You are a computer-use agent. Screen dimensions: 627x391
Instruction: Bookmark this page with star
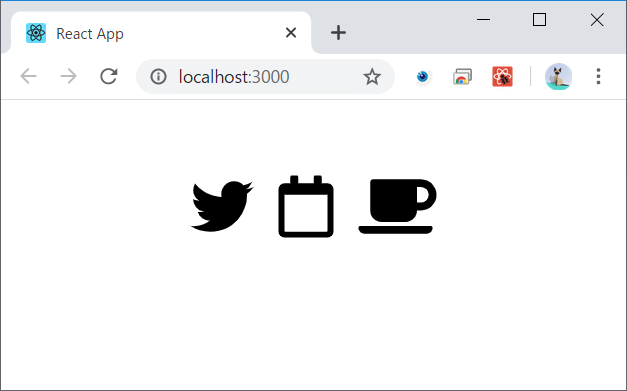point(372,76)
